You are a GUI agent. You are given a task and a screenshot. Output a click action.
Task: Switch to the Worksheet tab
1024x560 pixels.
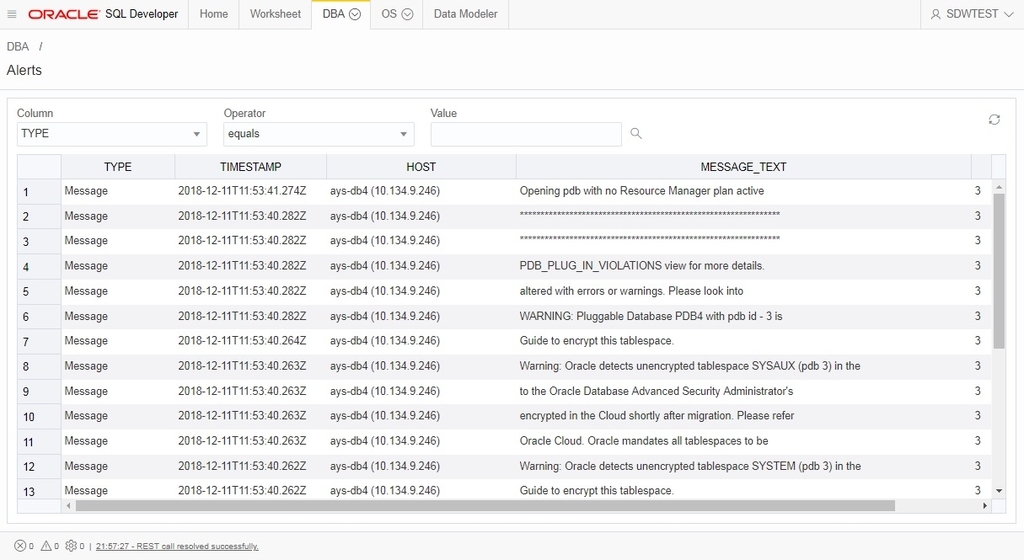click(275, 14)
